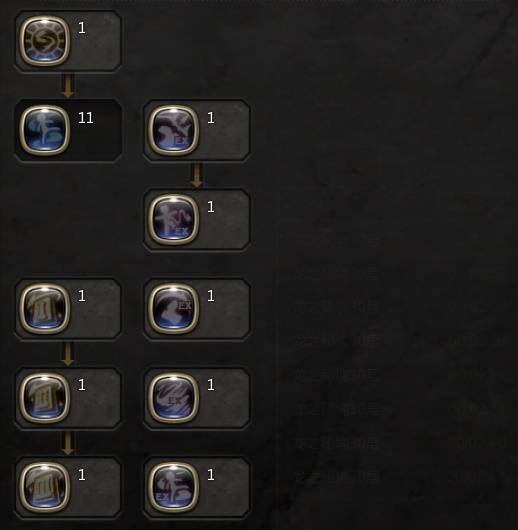
Task: Select the middle pillar skill icon in the chain
Action: click(x=45, y=398)
